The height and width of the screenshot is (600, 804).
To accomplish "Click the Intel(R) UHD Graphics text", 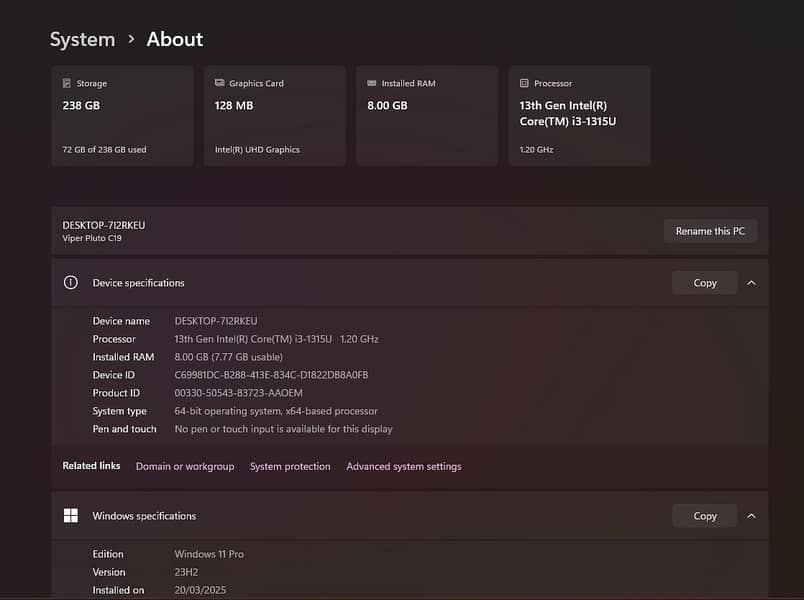I will 257,150.
